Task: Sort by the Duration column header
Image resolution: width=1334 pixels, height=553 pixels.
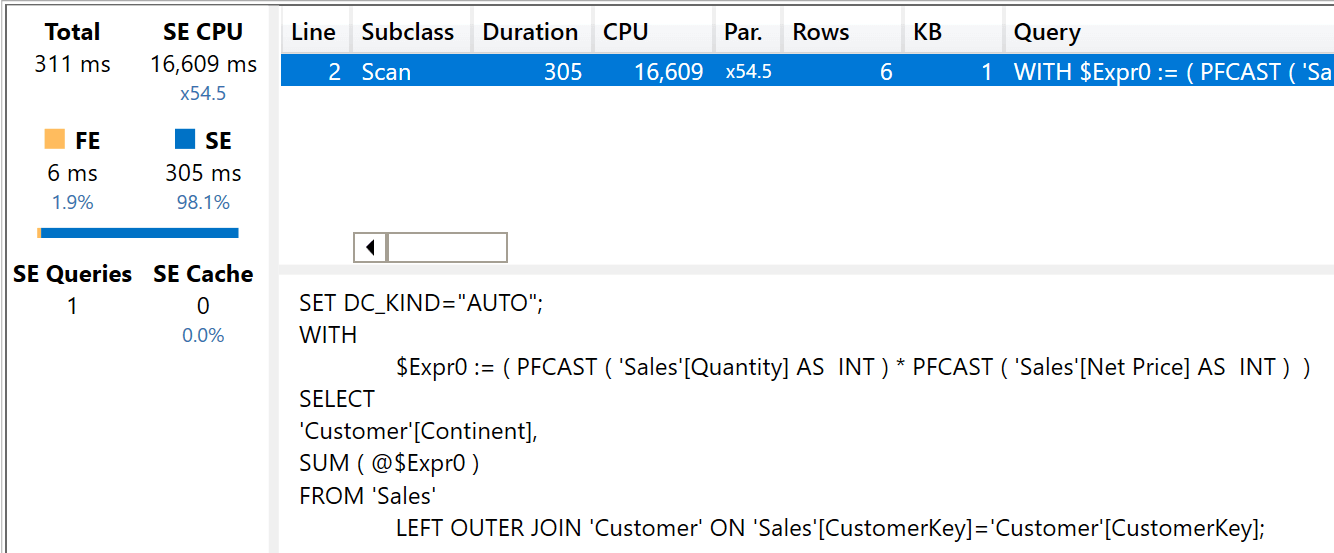Action: (x=532, y=32)
